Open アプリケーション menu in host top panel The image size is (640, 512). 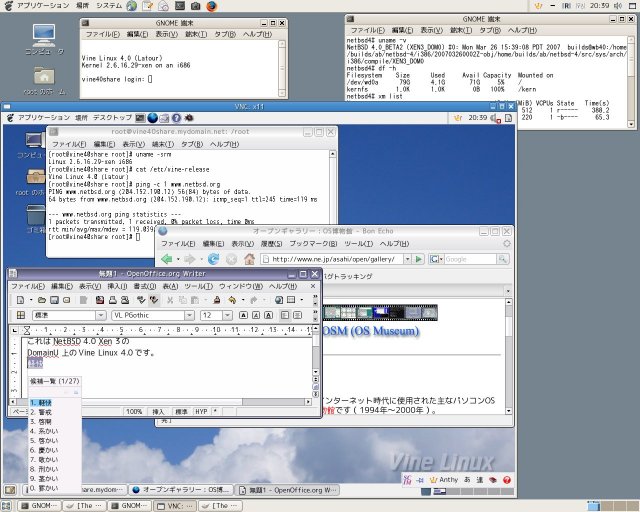pyautogui.click(x=43, y=6)
